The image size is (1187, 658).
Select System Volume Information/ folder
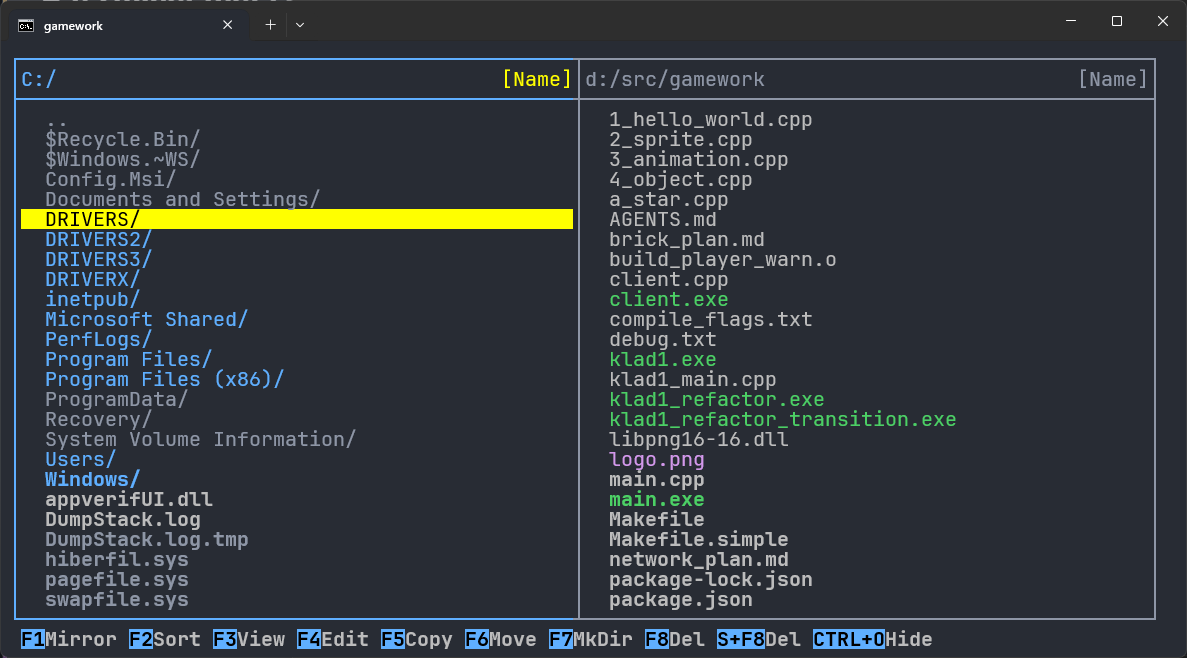[x=201, y=439]
